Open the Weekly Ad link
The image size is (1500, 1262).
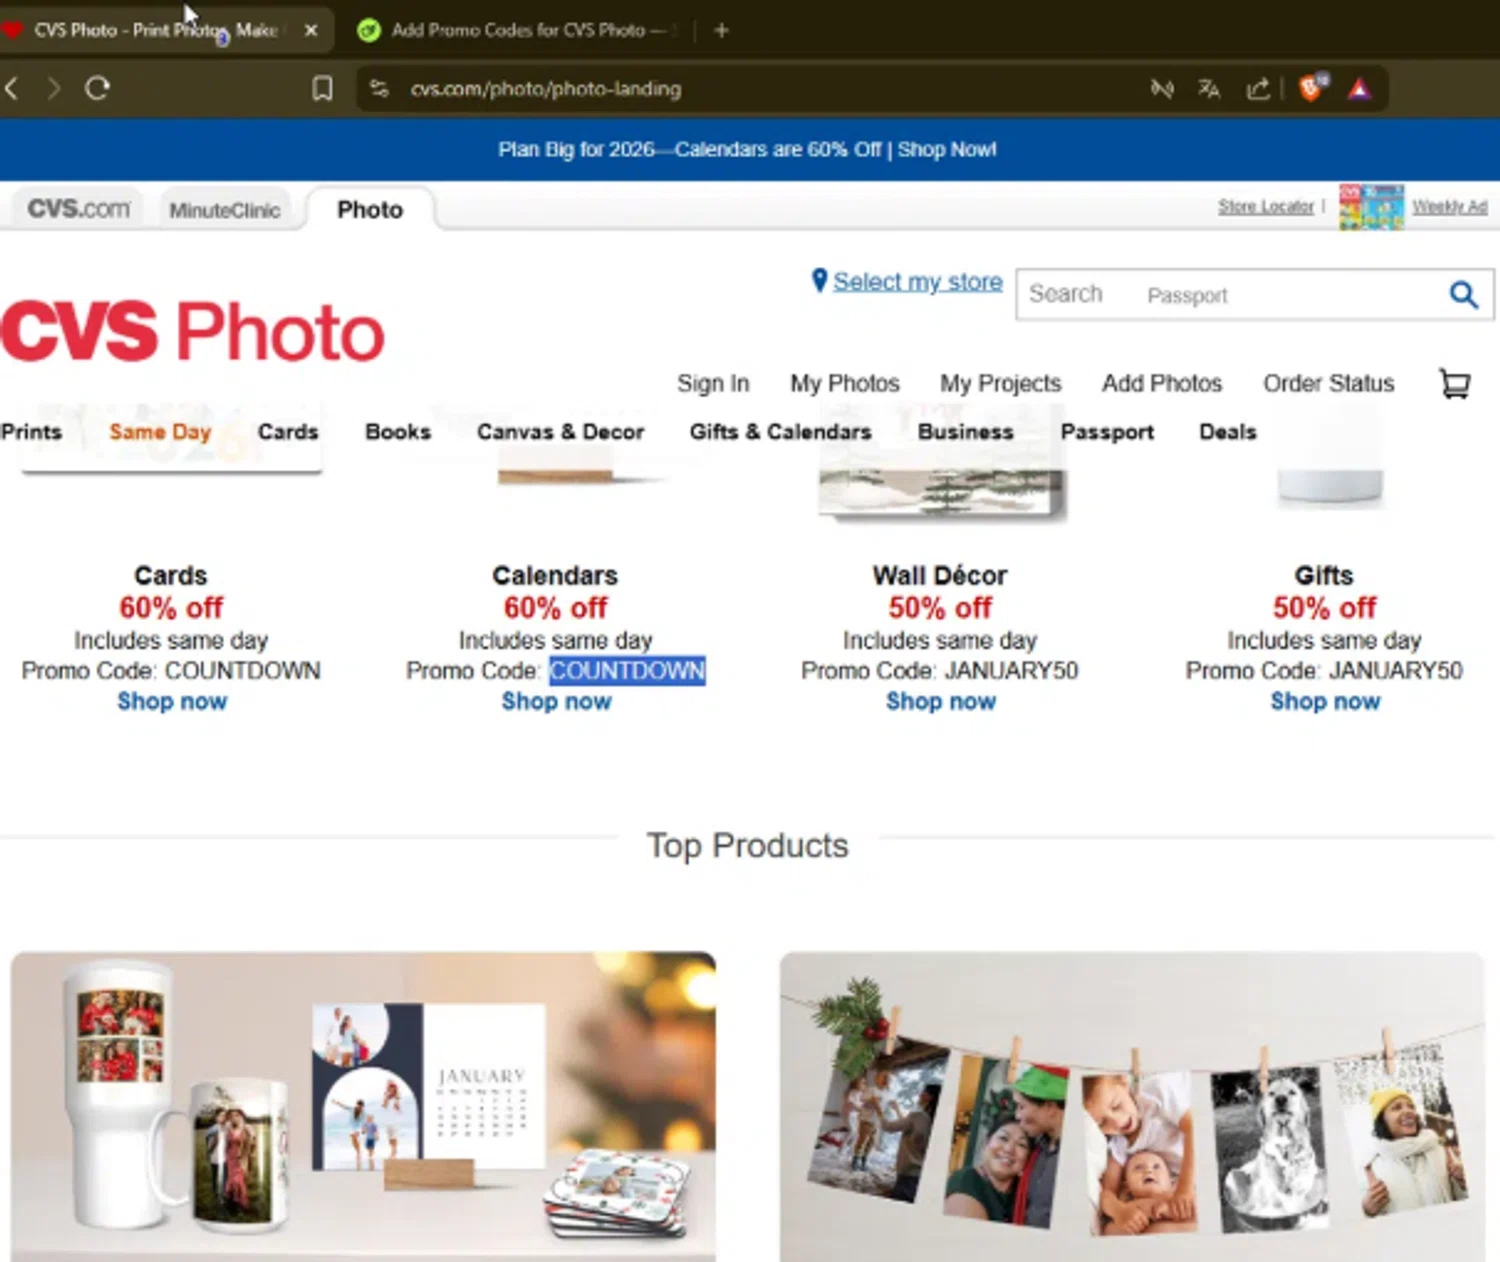click(1449, 206)
